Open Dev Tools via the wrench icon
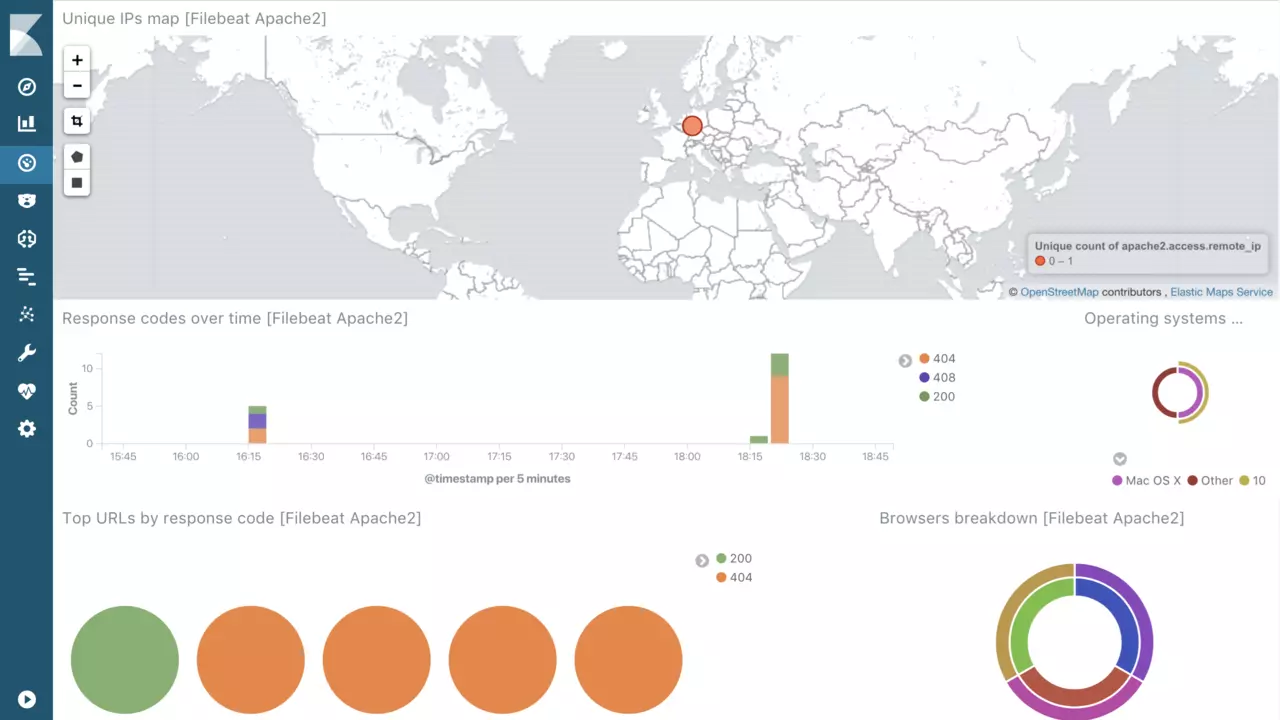 tap(27, 353)
